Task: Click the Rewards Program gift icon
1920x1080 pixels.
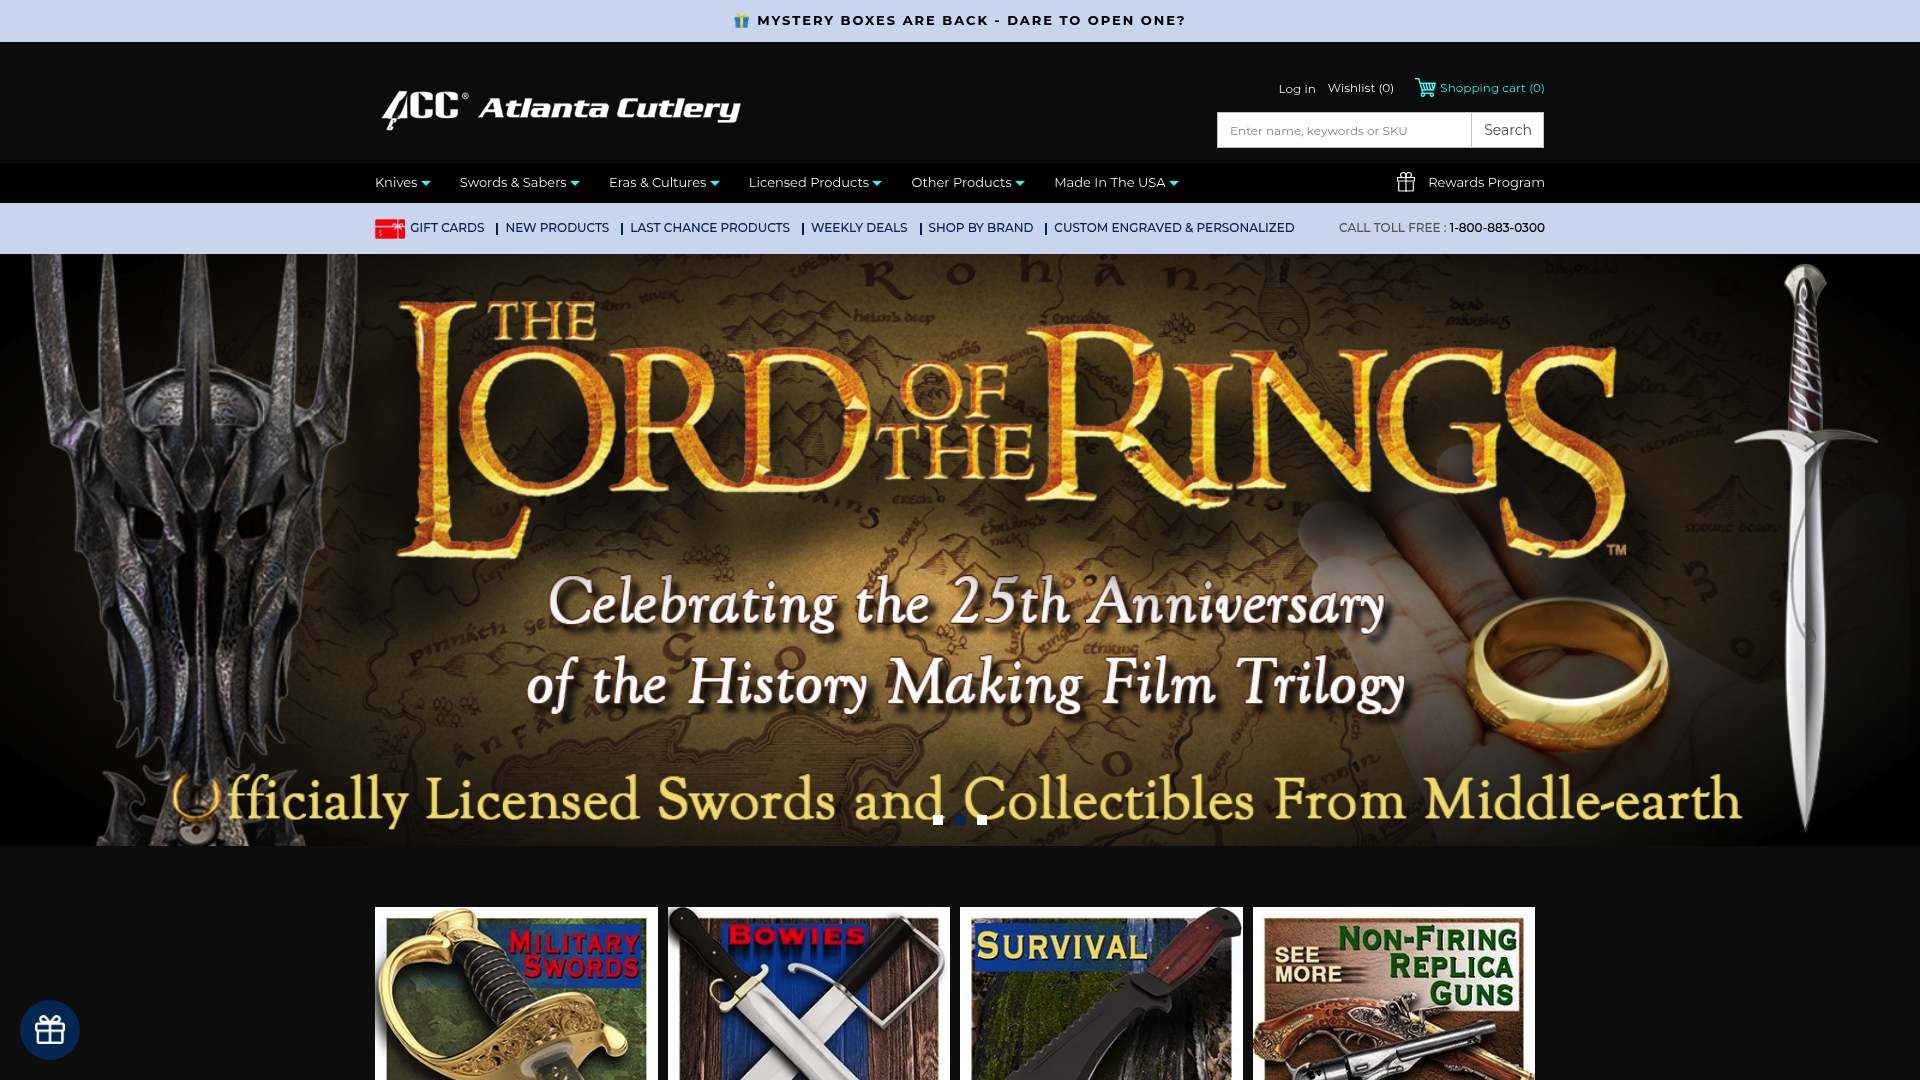Action: pyautogui.click(x=1406, y=182)
